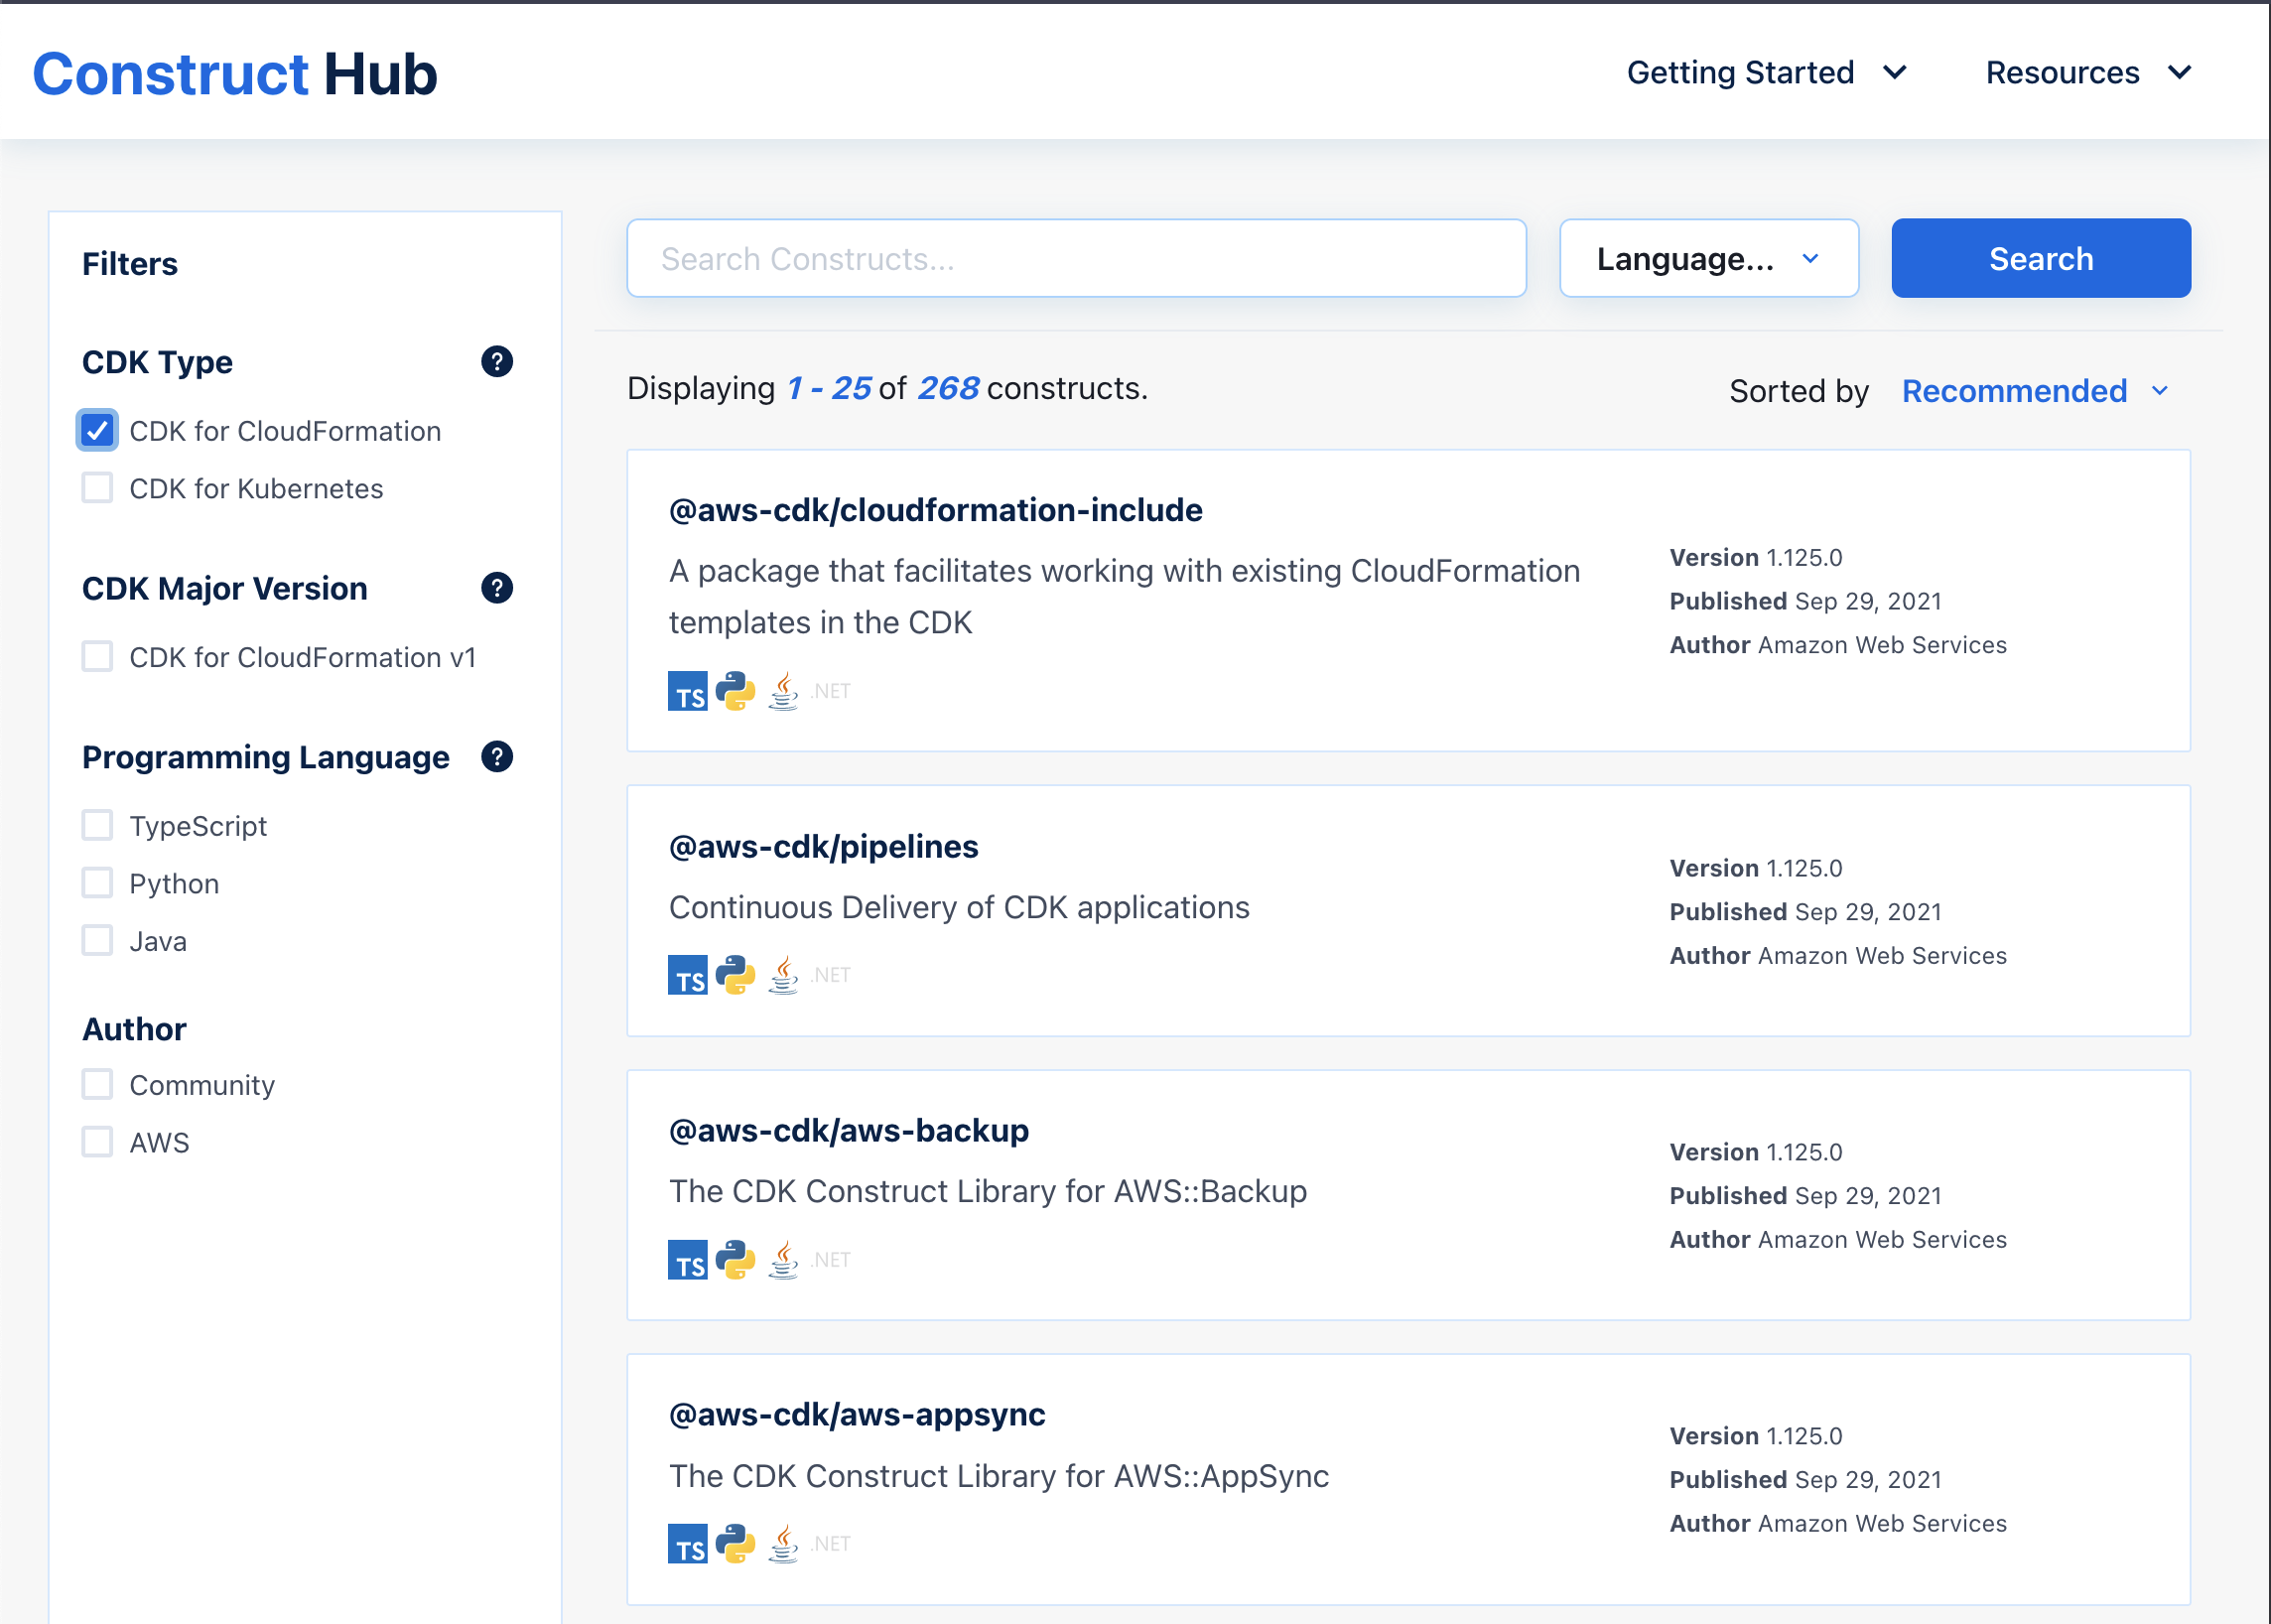The width and height of the screenshot is (2271, 1624).
Task: Open the help icon beside CDK Major Version
Action: (x=497, y=589)
